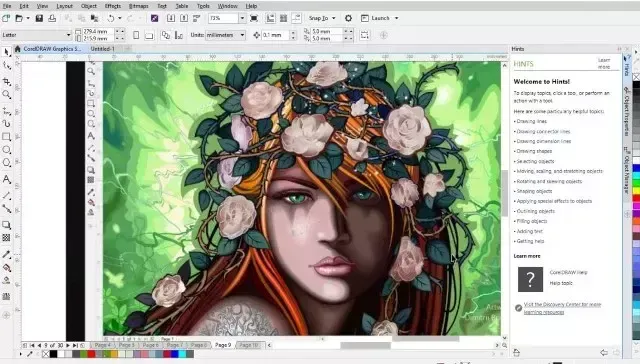Select the Text tool in the left toolbox

pos(7,179)
